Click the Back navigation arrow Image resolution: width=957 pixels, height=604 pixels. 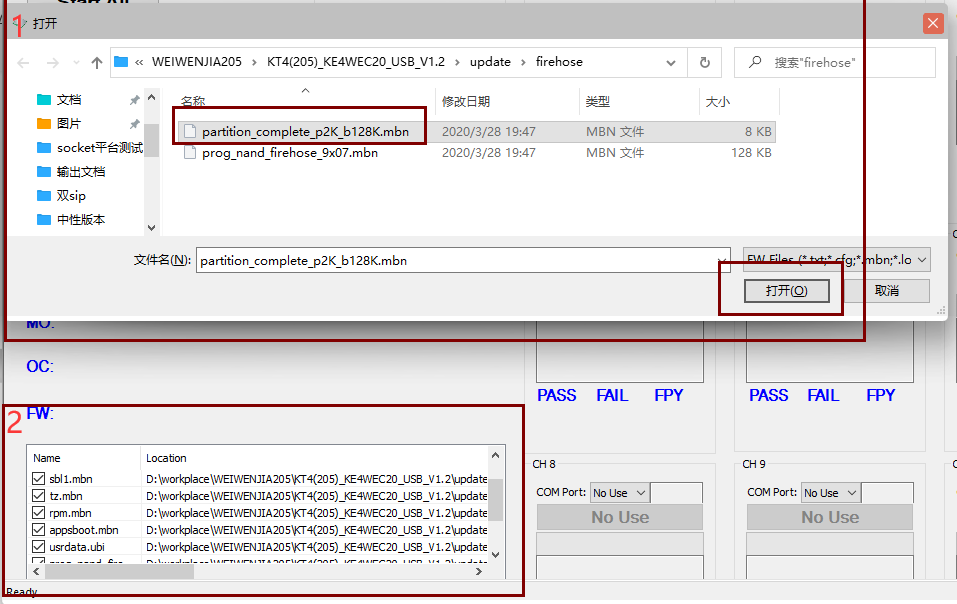click(x=24, y=62)
